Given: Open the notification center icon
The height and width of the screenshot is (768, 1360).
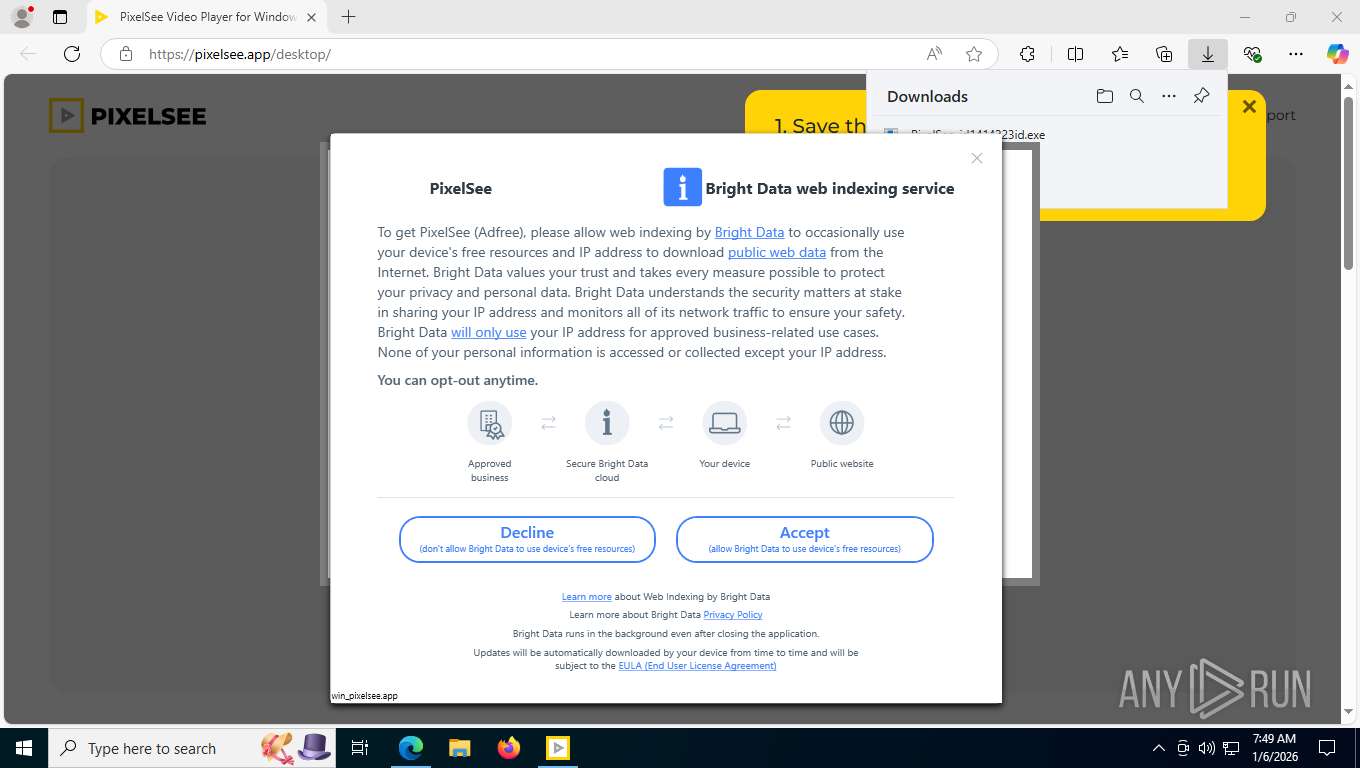Looking at the screenshot, I should 1327,748.
